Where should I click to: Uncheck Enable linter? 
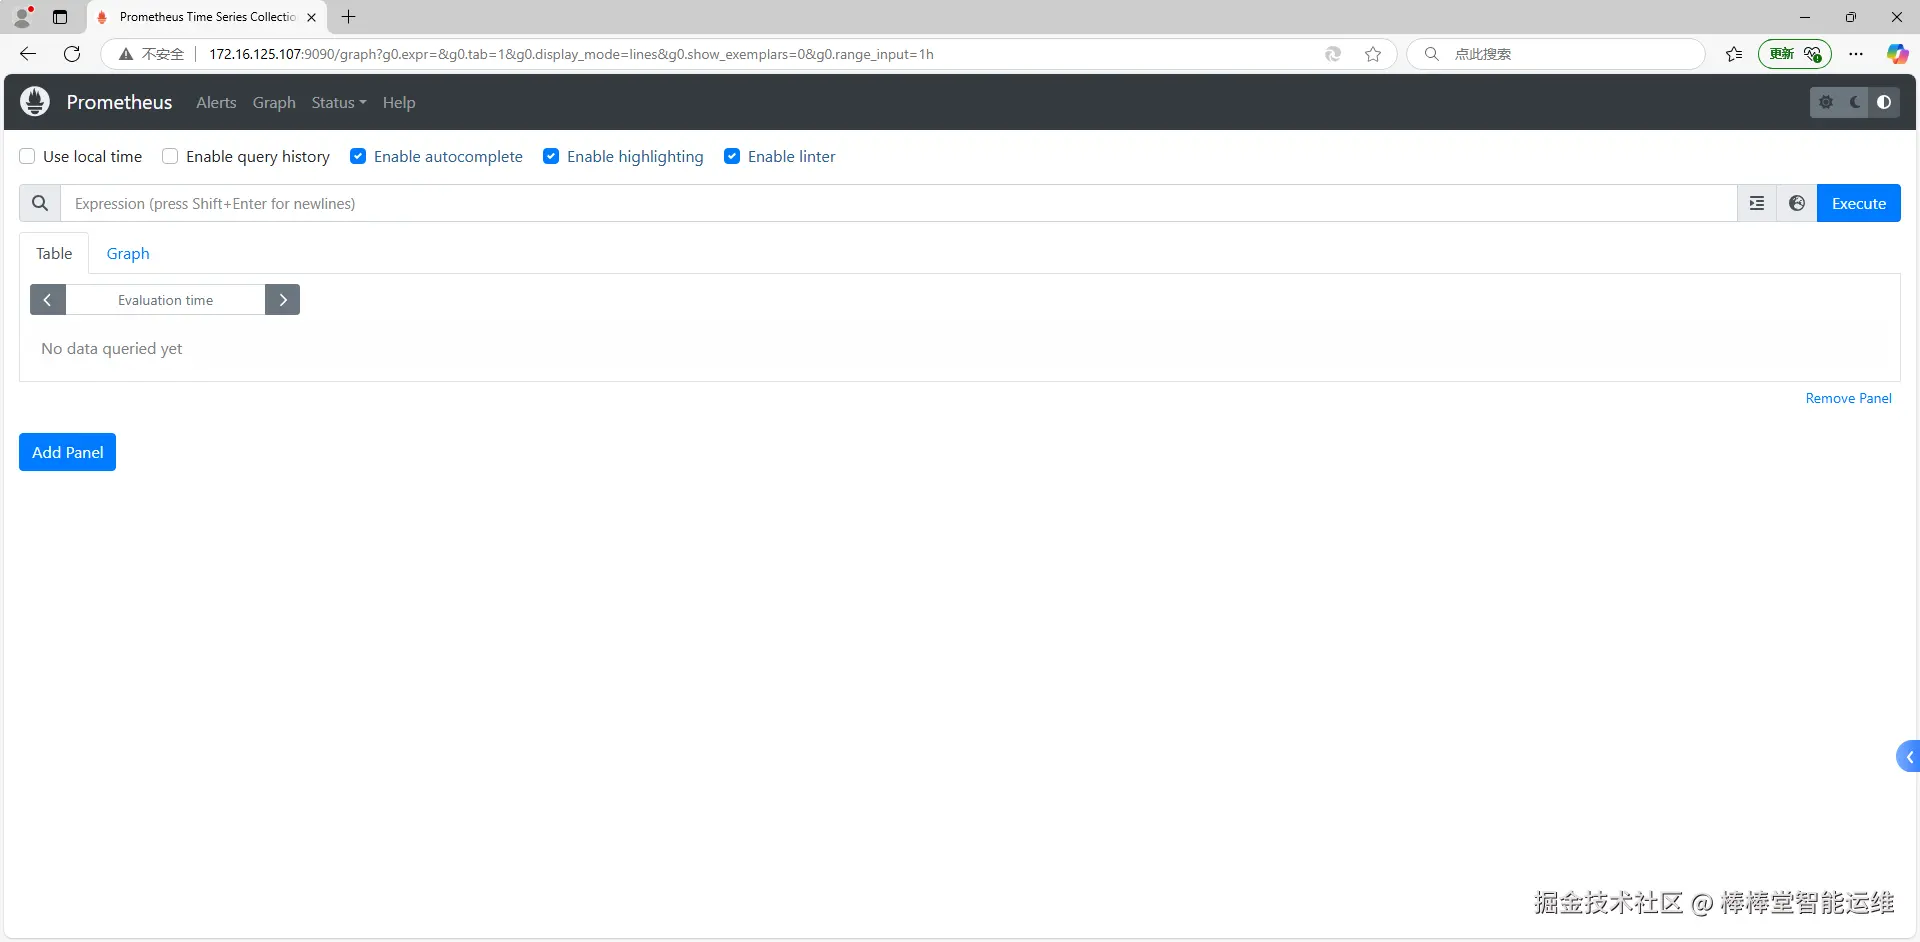tap(732, 156)
